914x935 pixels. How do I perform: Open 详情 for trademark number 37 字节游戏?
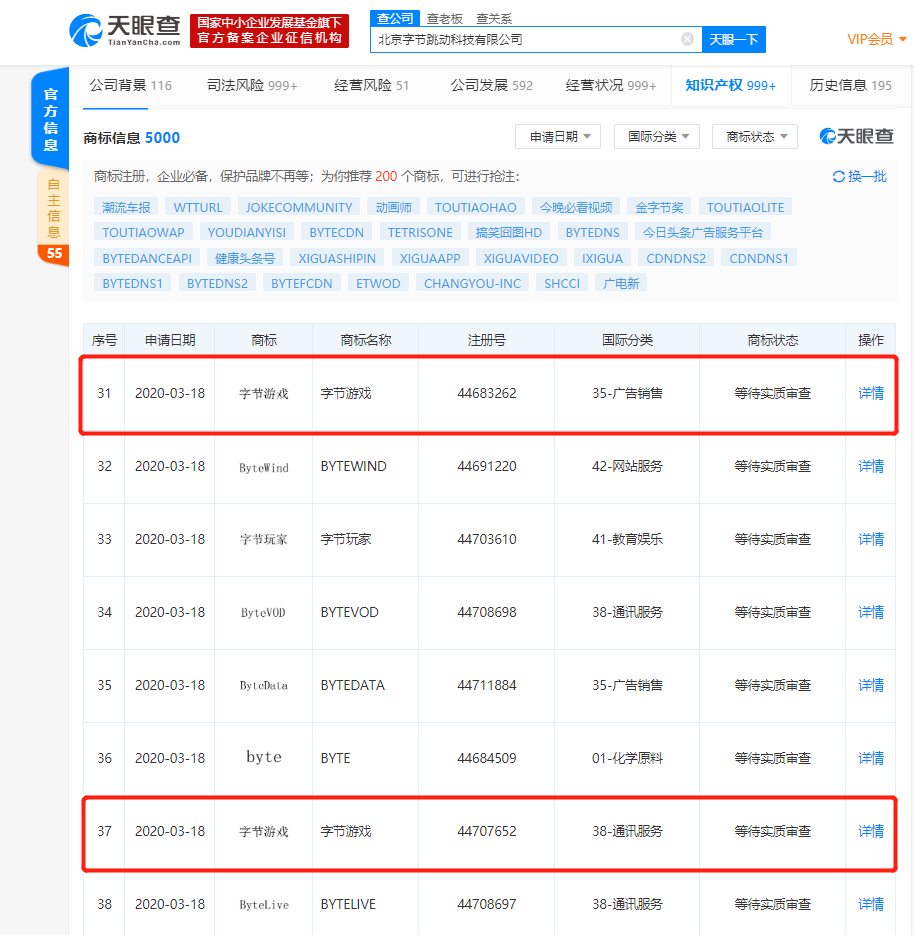tap(869, 832)
